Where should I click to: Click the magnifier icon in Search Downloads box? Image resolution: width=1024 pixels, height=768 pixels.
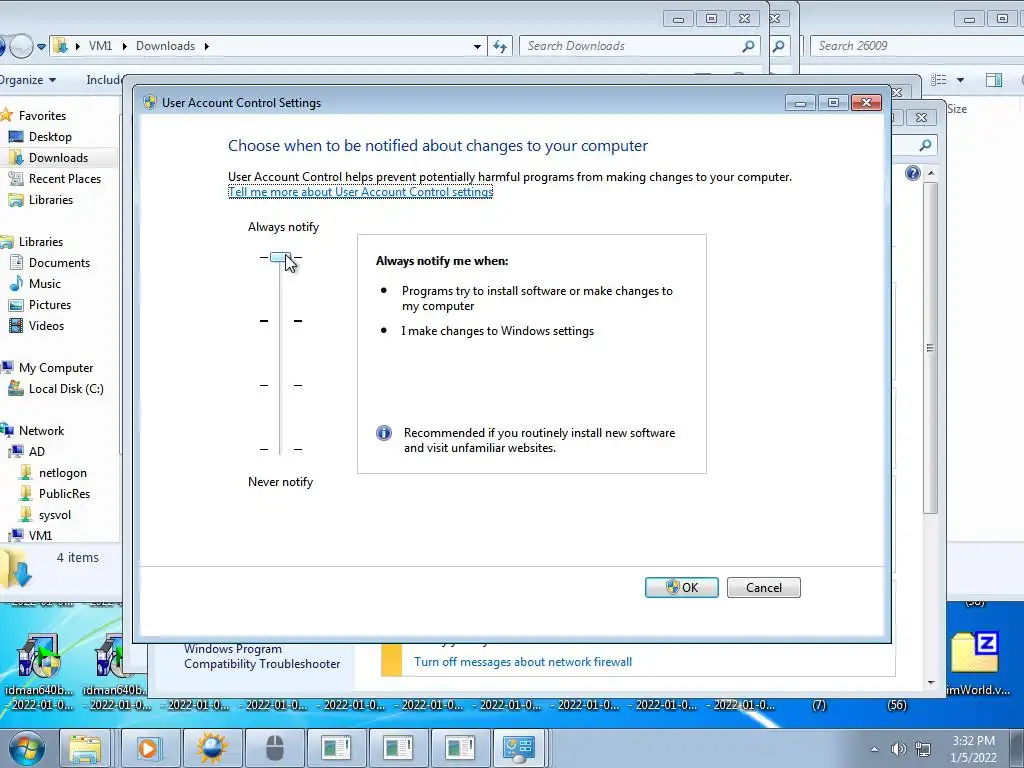click(x=748, y=46)
